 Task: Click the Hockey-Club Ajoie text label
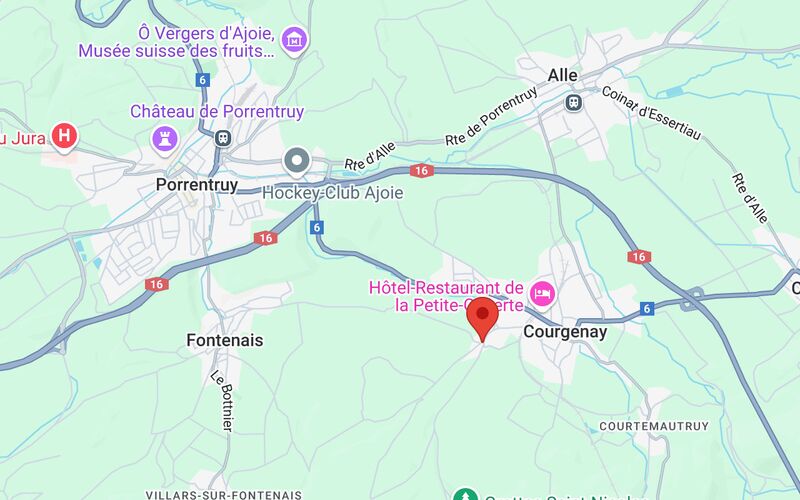(333, 193)
